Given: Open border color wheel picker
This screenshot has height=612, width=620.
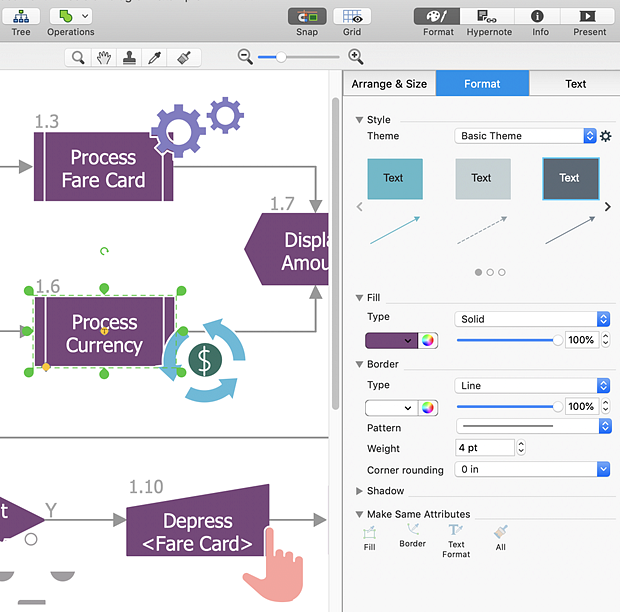Looking at the screenshot, I should 427,408.
